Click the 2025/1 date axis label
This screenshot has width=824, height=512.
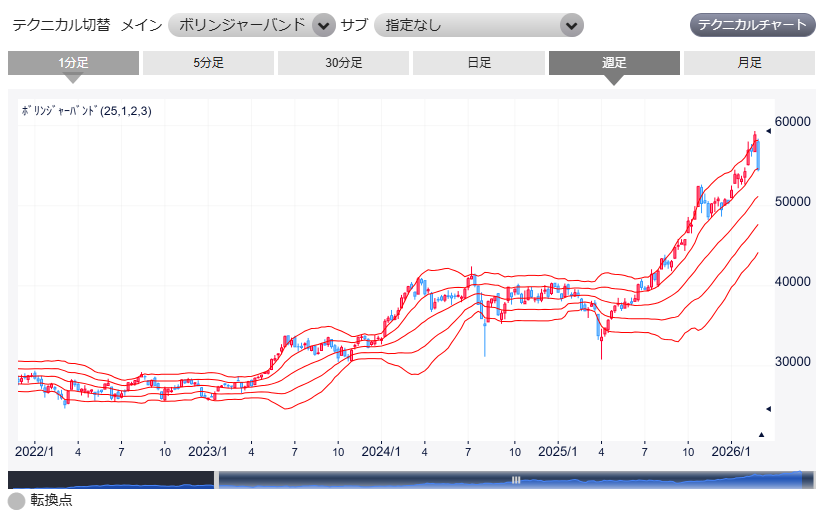[x=558, y=452]
